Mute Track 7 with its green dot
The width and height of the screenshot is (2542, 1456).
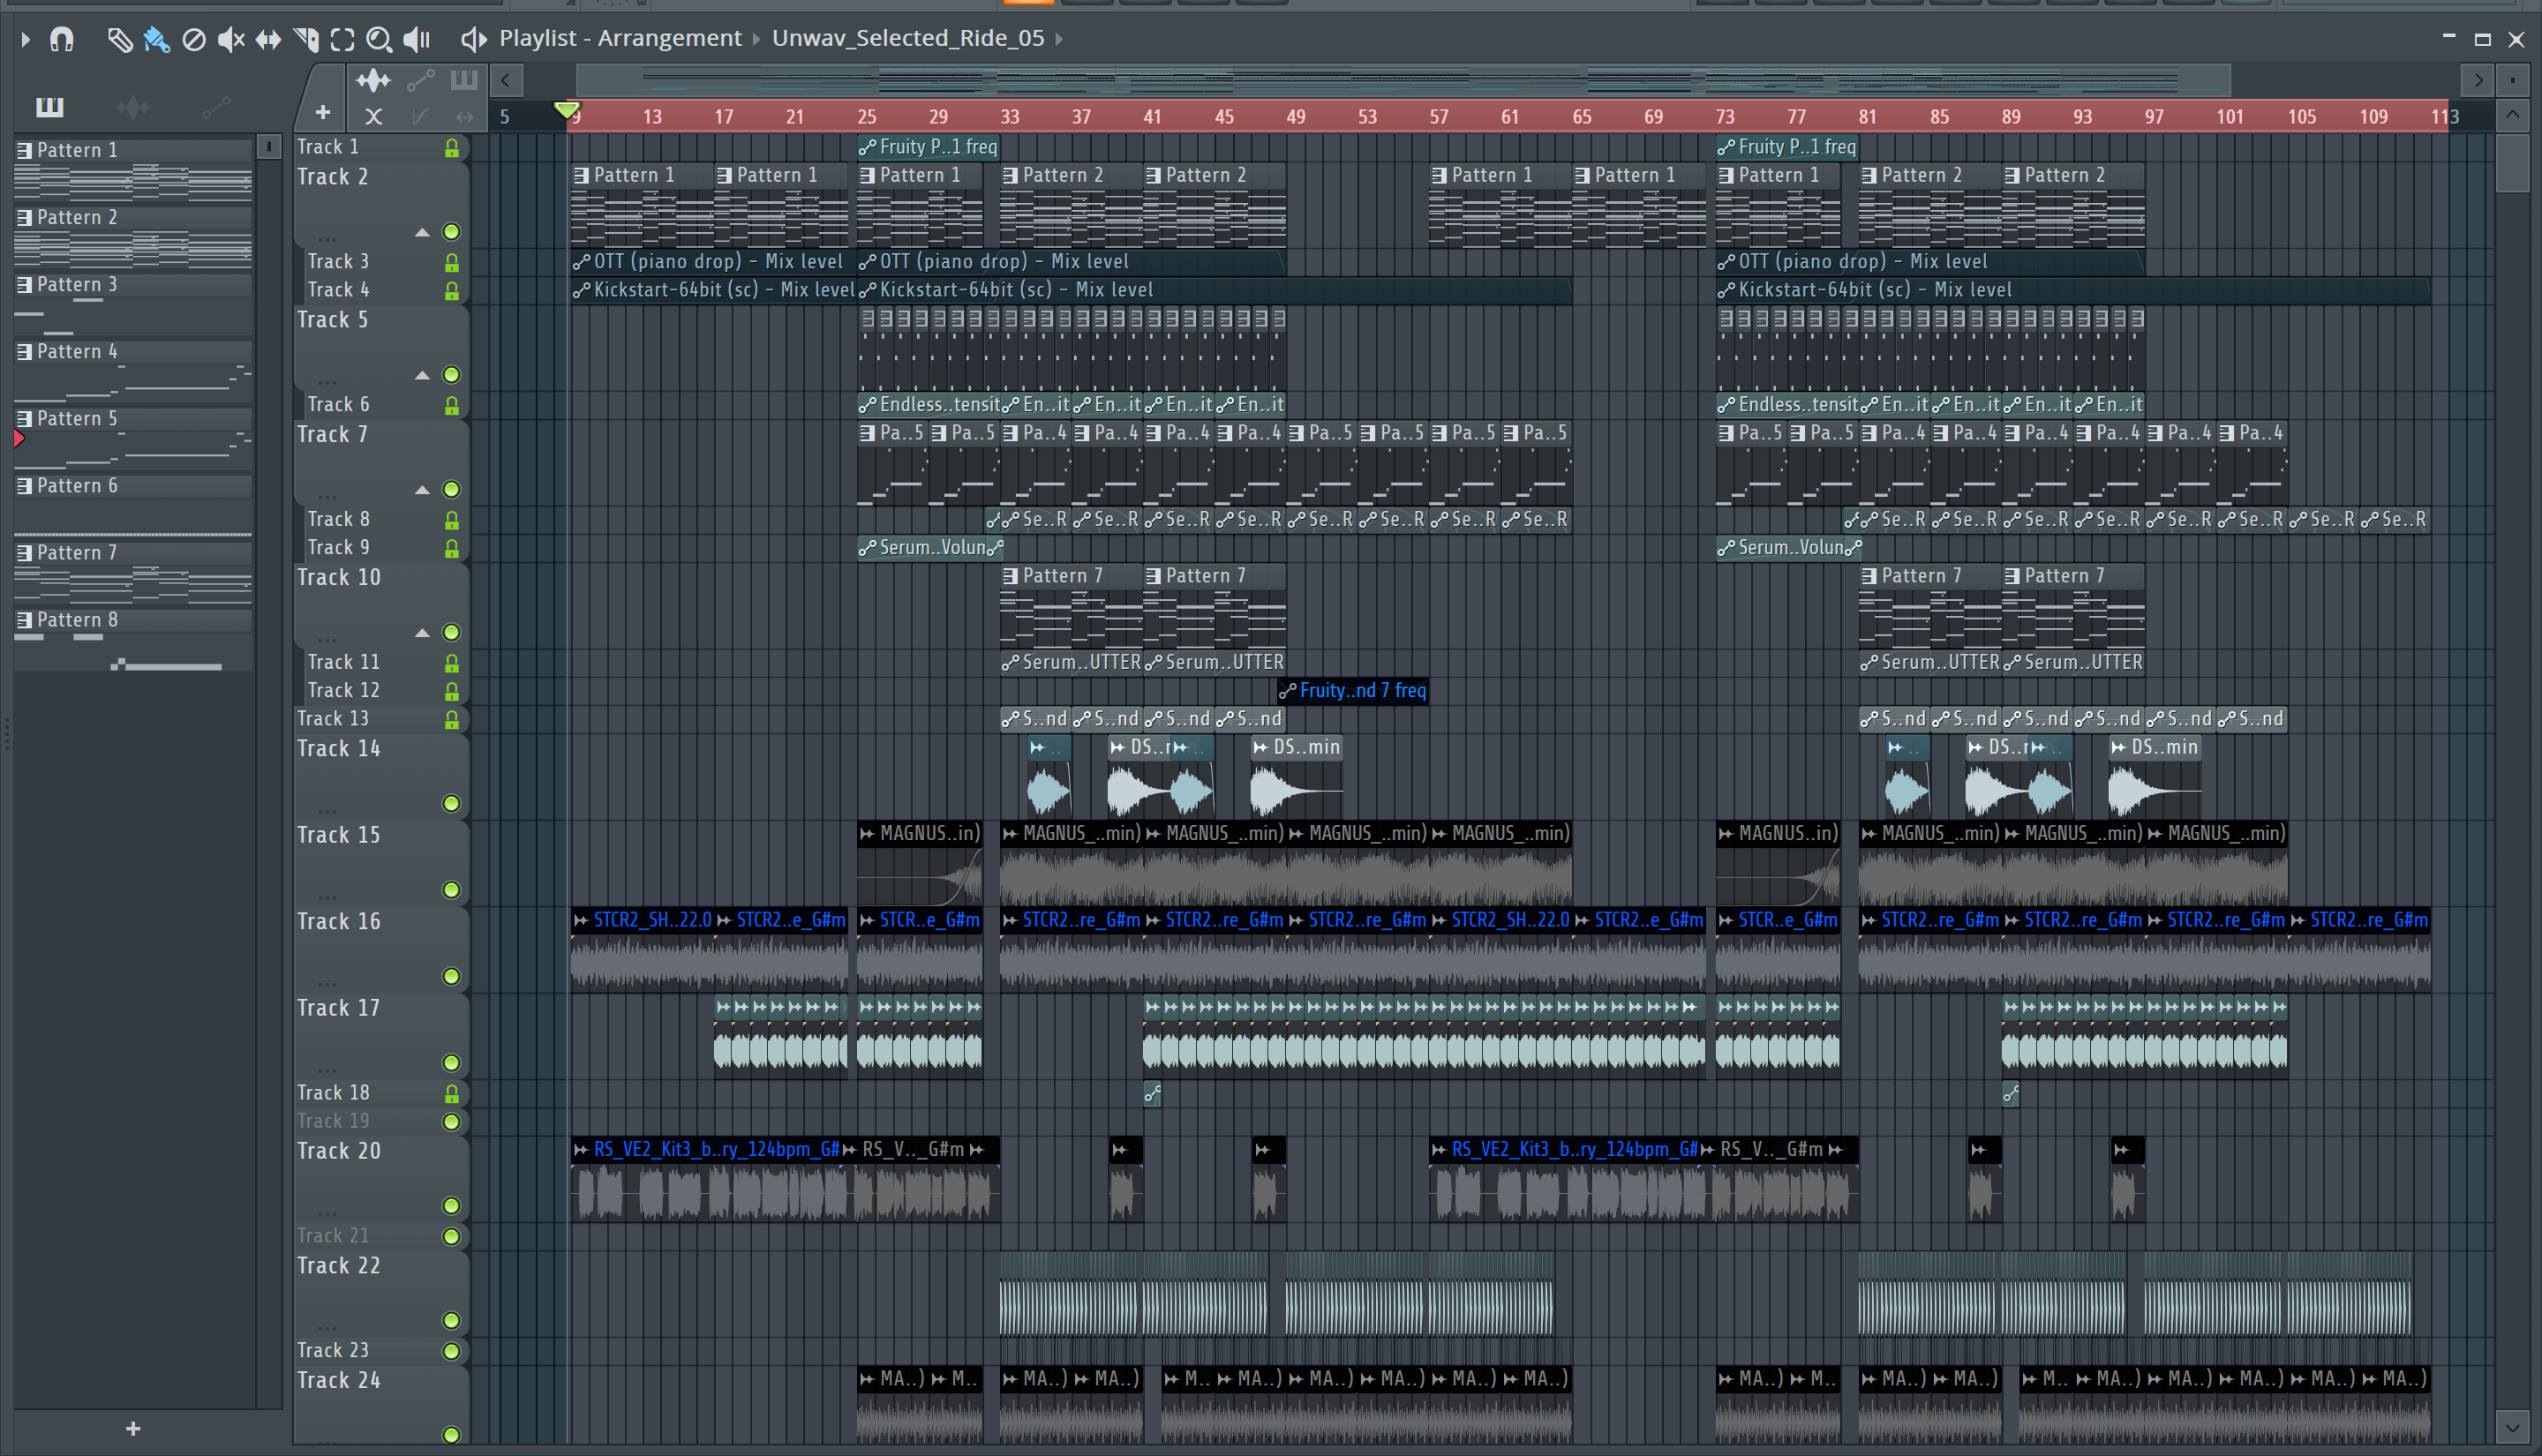pyautogui.click(x=452, y=489)
